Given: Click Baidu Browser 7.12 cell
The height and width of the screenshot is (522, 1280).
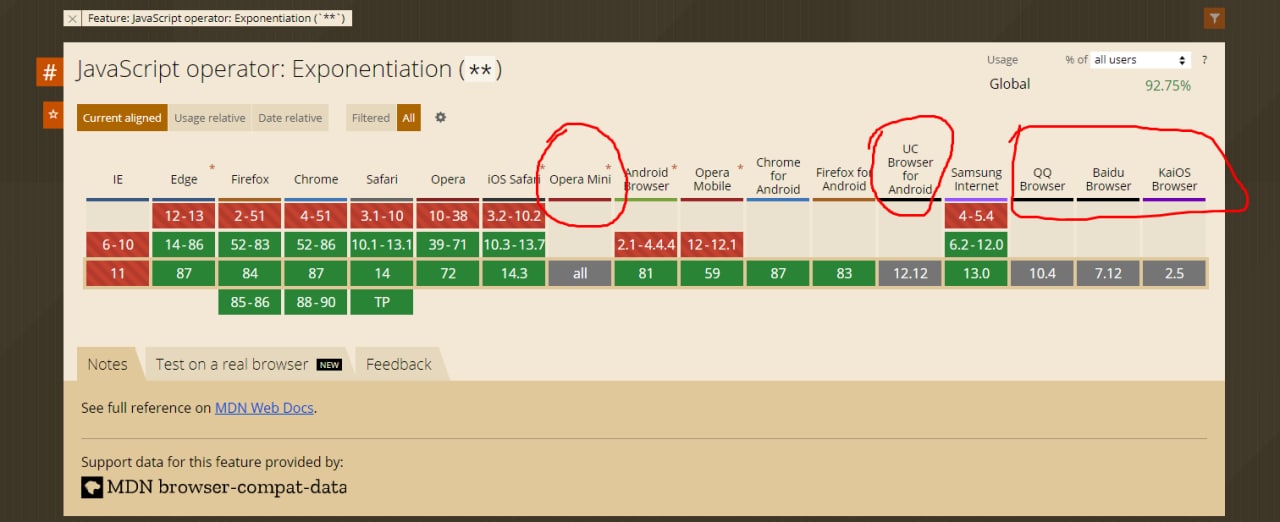Looking at the screenshot, I should [1108, 273].
